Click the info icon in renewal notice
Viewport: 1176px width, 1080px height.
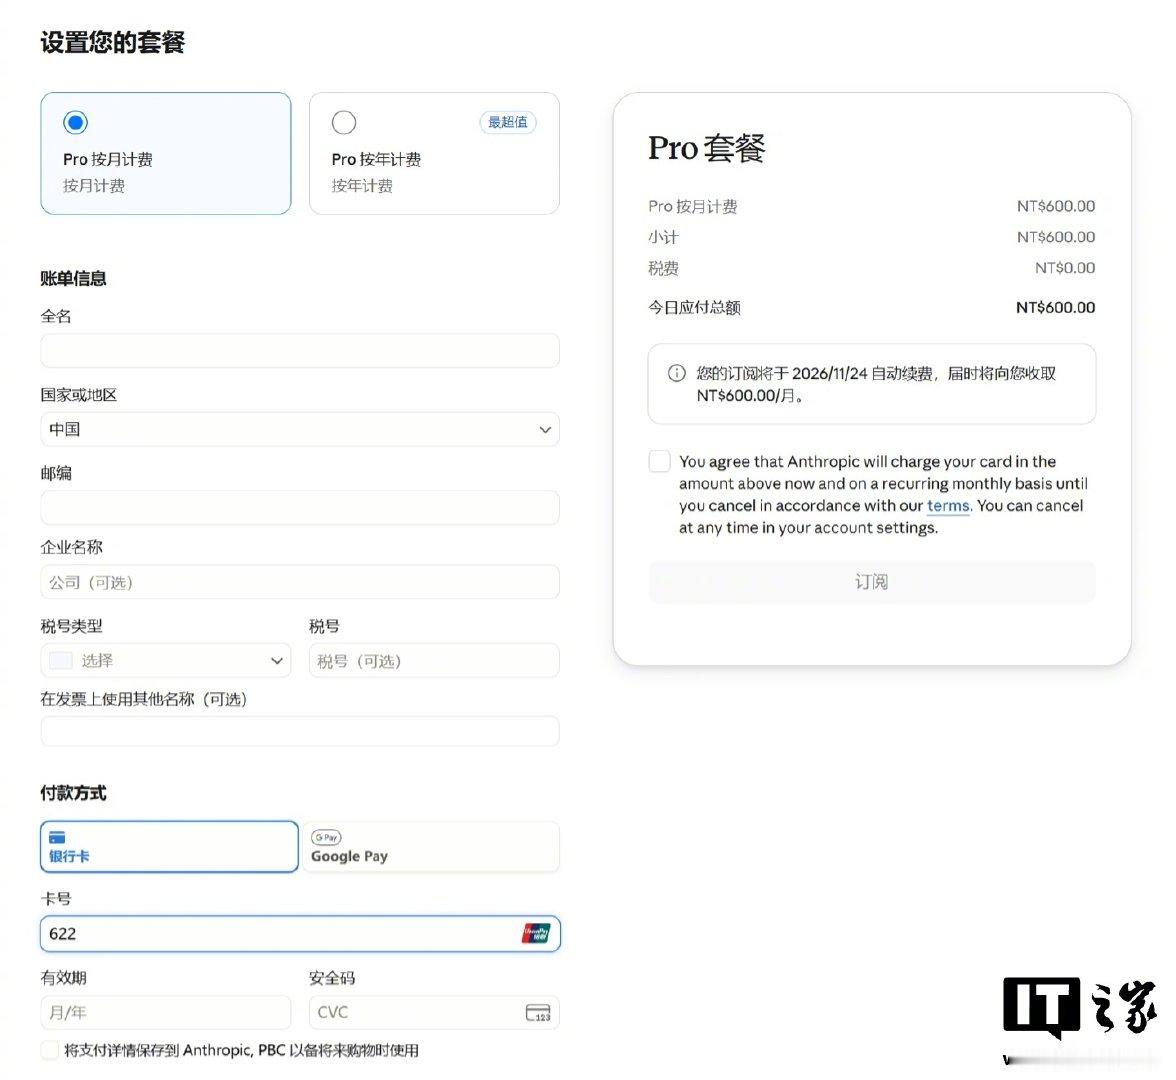[676, 373]
